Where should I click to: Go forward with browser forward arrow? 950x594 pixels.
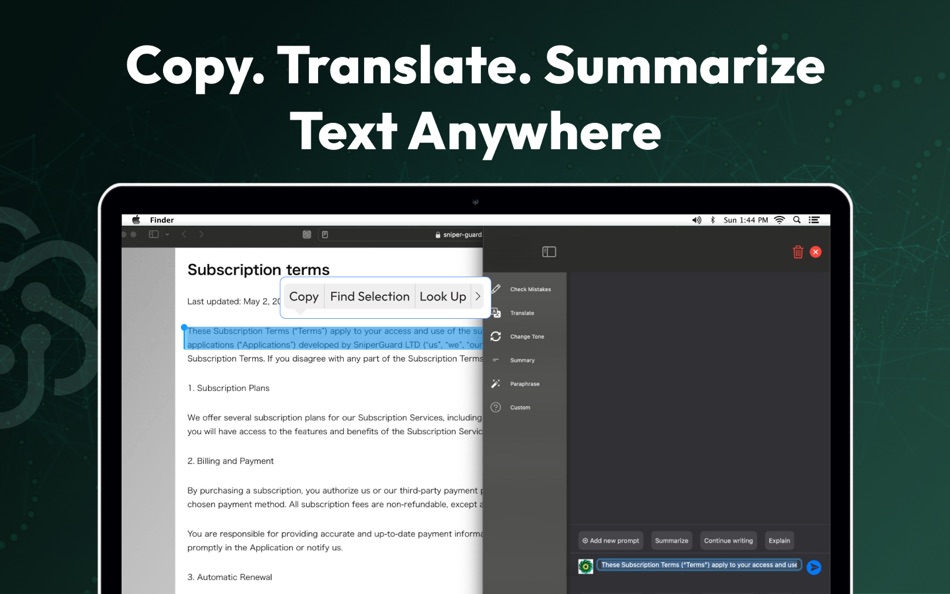202,235
